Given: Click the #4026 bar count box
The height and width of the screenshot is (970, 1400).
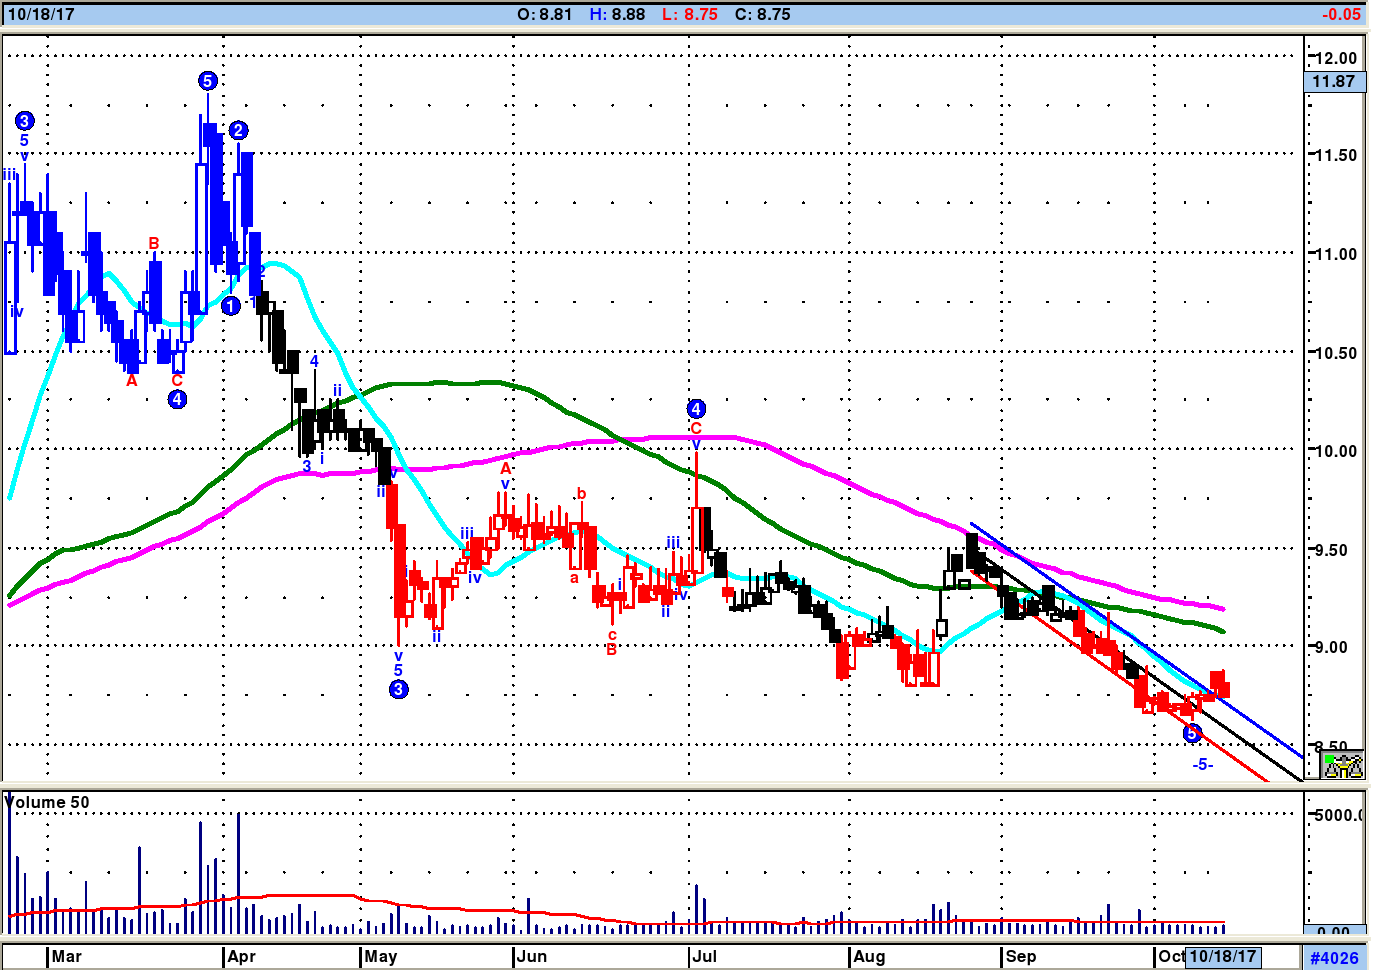Looking at the screenshot, I should (x=1334, y=957).
